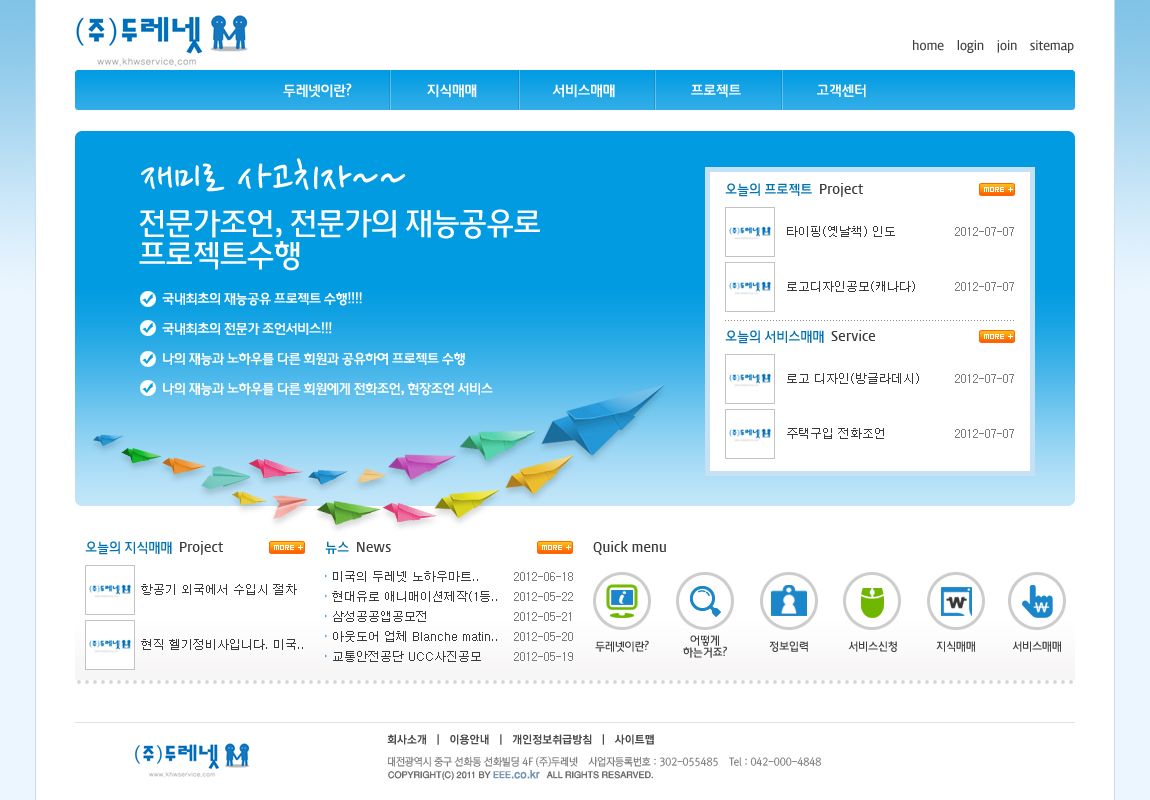Go to 고객센터 in the navigation bar
The height and width of the screenshot is (800, 1150).
[841, 90]
